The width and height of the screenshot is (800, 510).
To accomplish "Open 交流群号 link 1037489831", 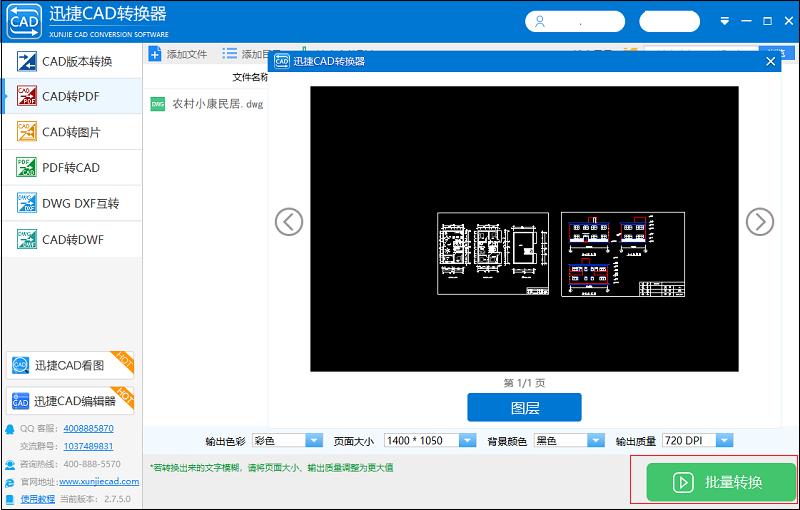I will [x=88, y=446].
